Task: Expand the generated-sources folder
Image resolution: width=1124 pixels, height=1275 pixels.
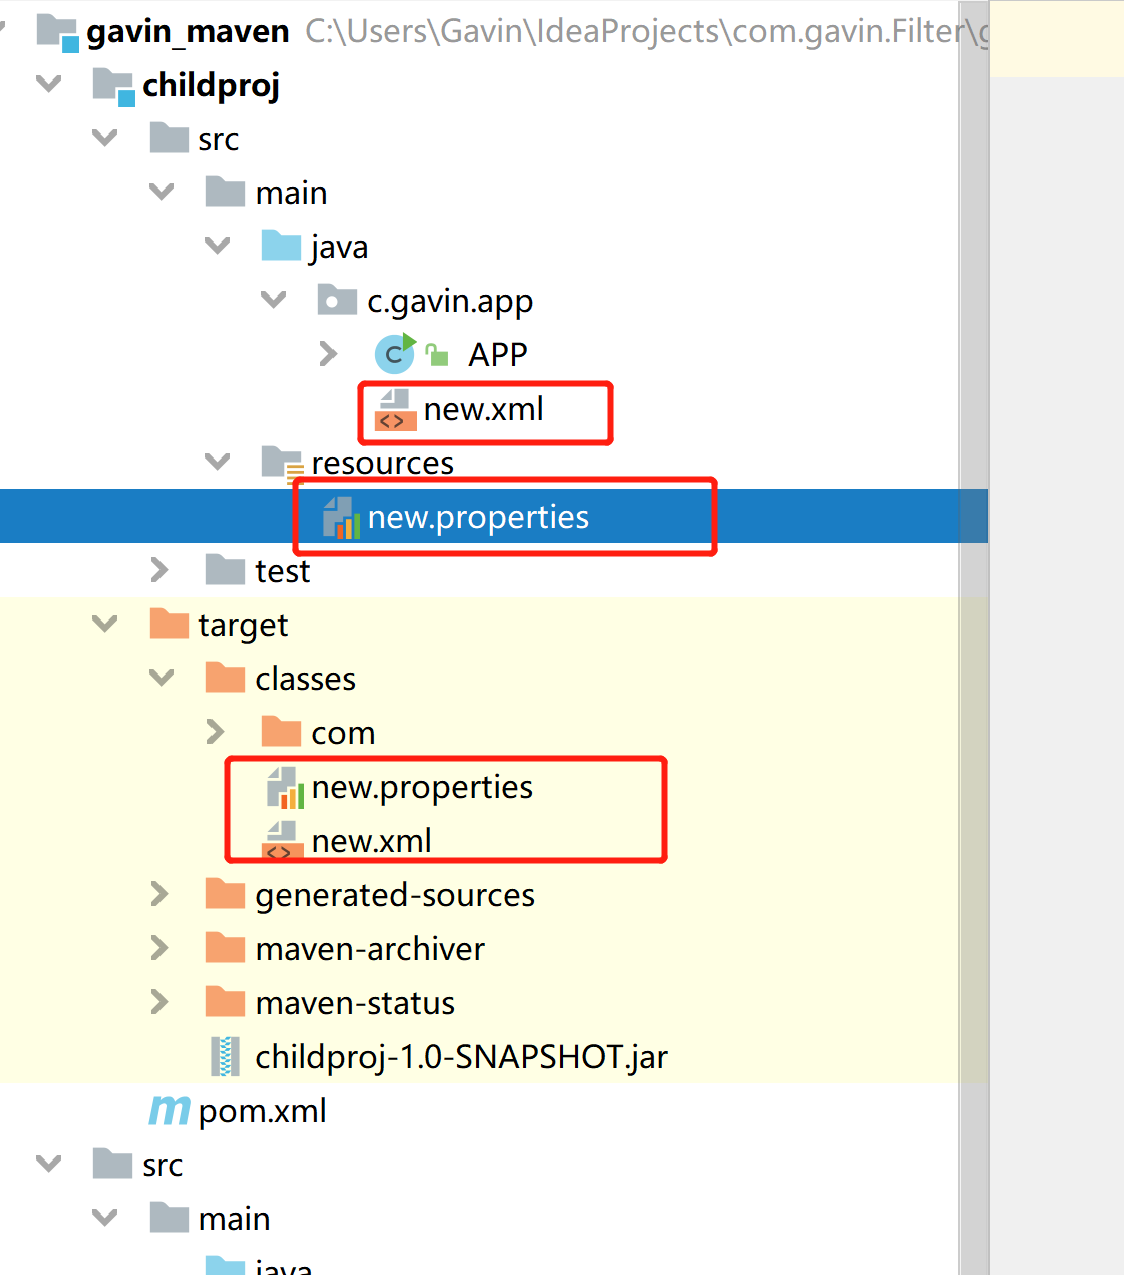Action: [159, 894]
